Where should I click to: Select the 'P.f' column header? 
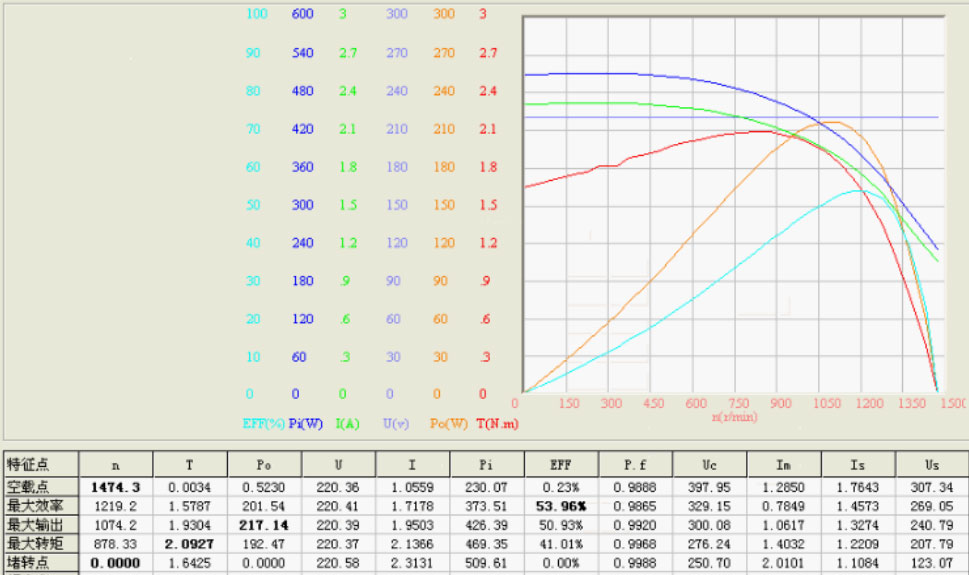pos(635,464)
